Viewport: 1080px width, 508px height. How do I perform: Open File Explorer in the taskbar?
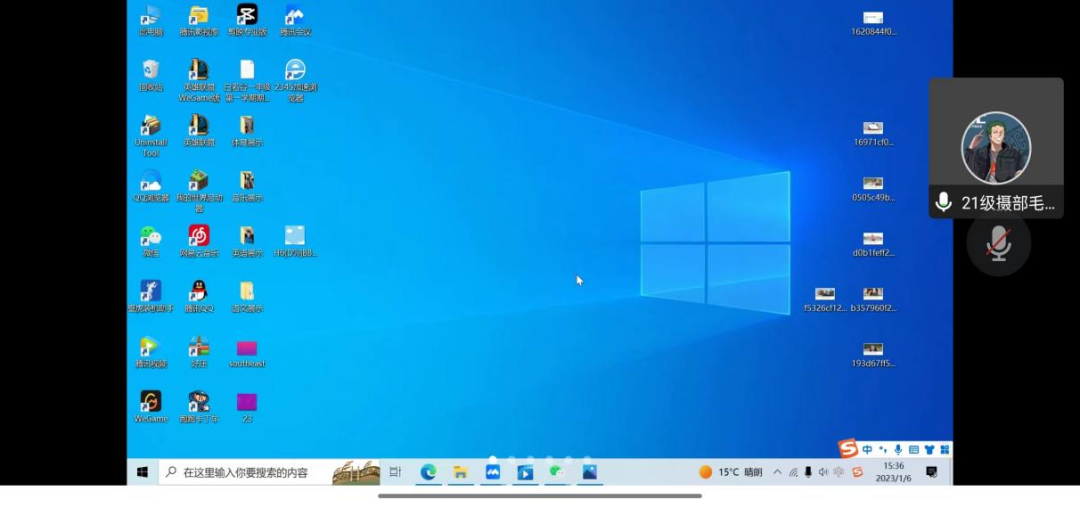[x=460, y=472]
